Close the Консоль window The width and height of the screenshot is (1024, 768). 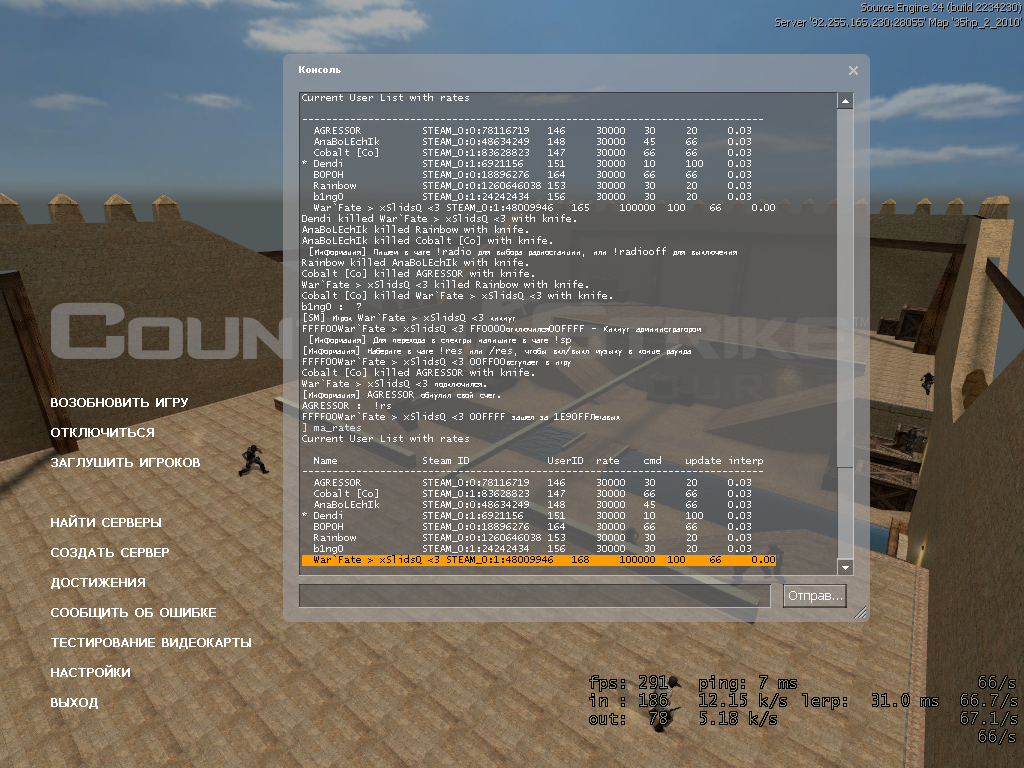tap(853, 71)
